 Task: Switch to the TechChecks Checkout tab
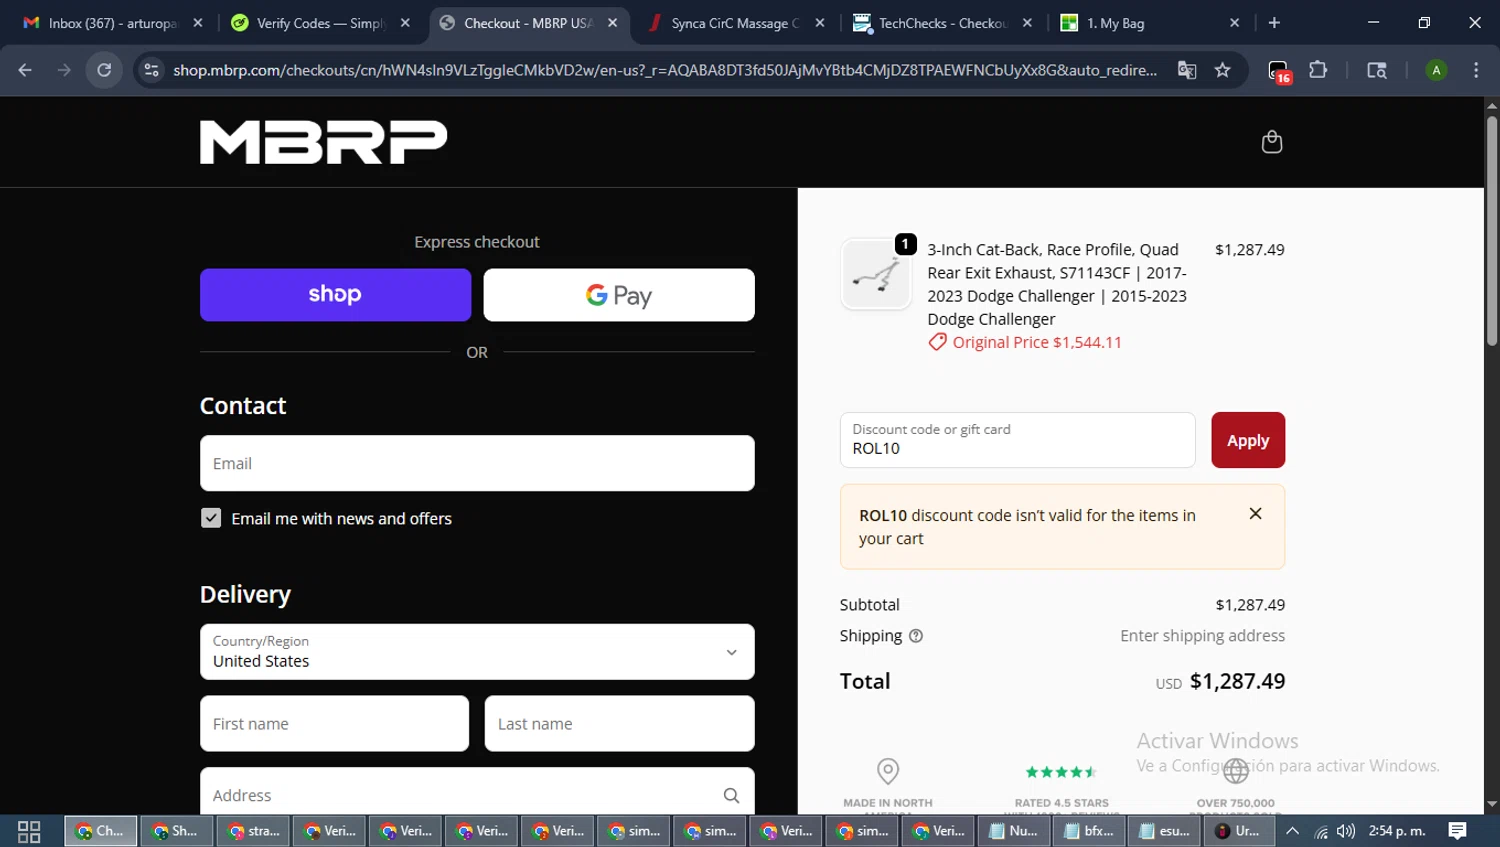(943, 23)
